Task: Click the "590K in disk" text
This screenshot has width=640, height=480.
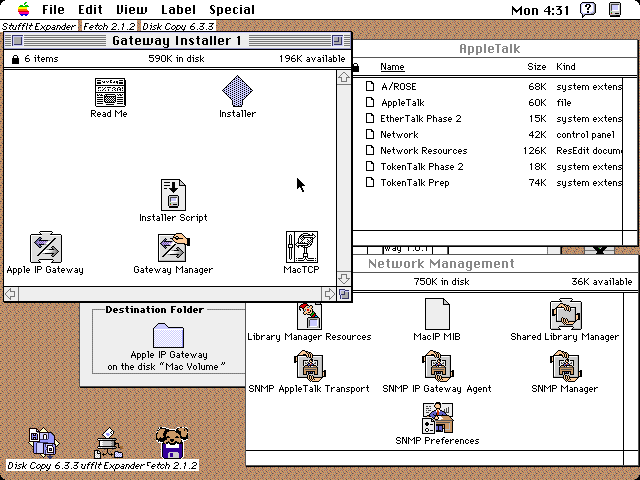Action: click(176, 59)
